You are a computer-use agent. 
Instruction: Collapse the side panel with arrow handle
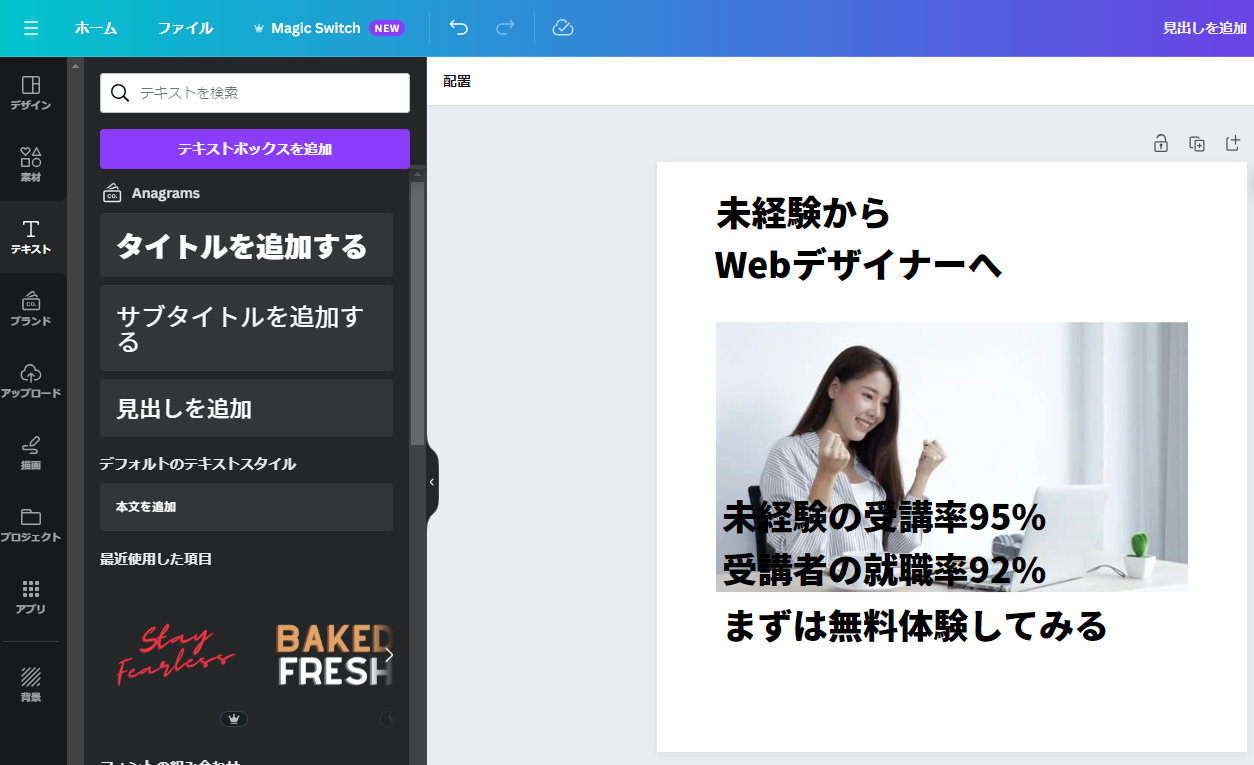(x=432, y=482)
